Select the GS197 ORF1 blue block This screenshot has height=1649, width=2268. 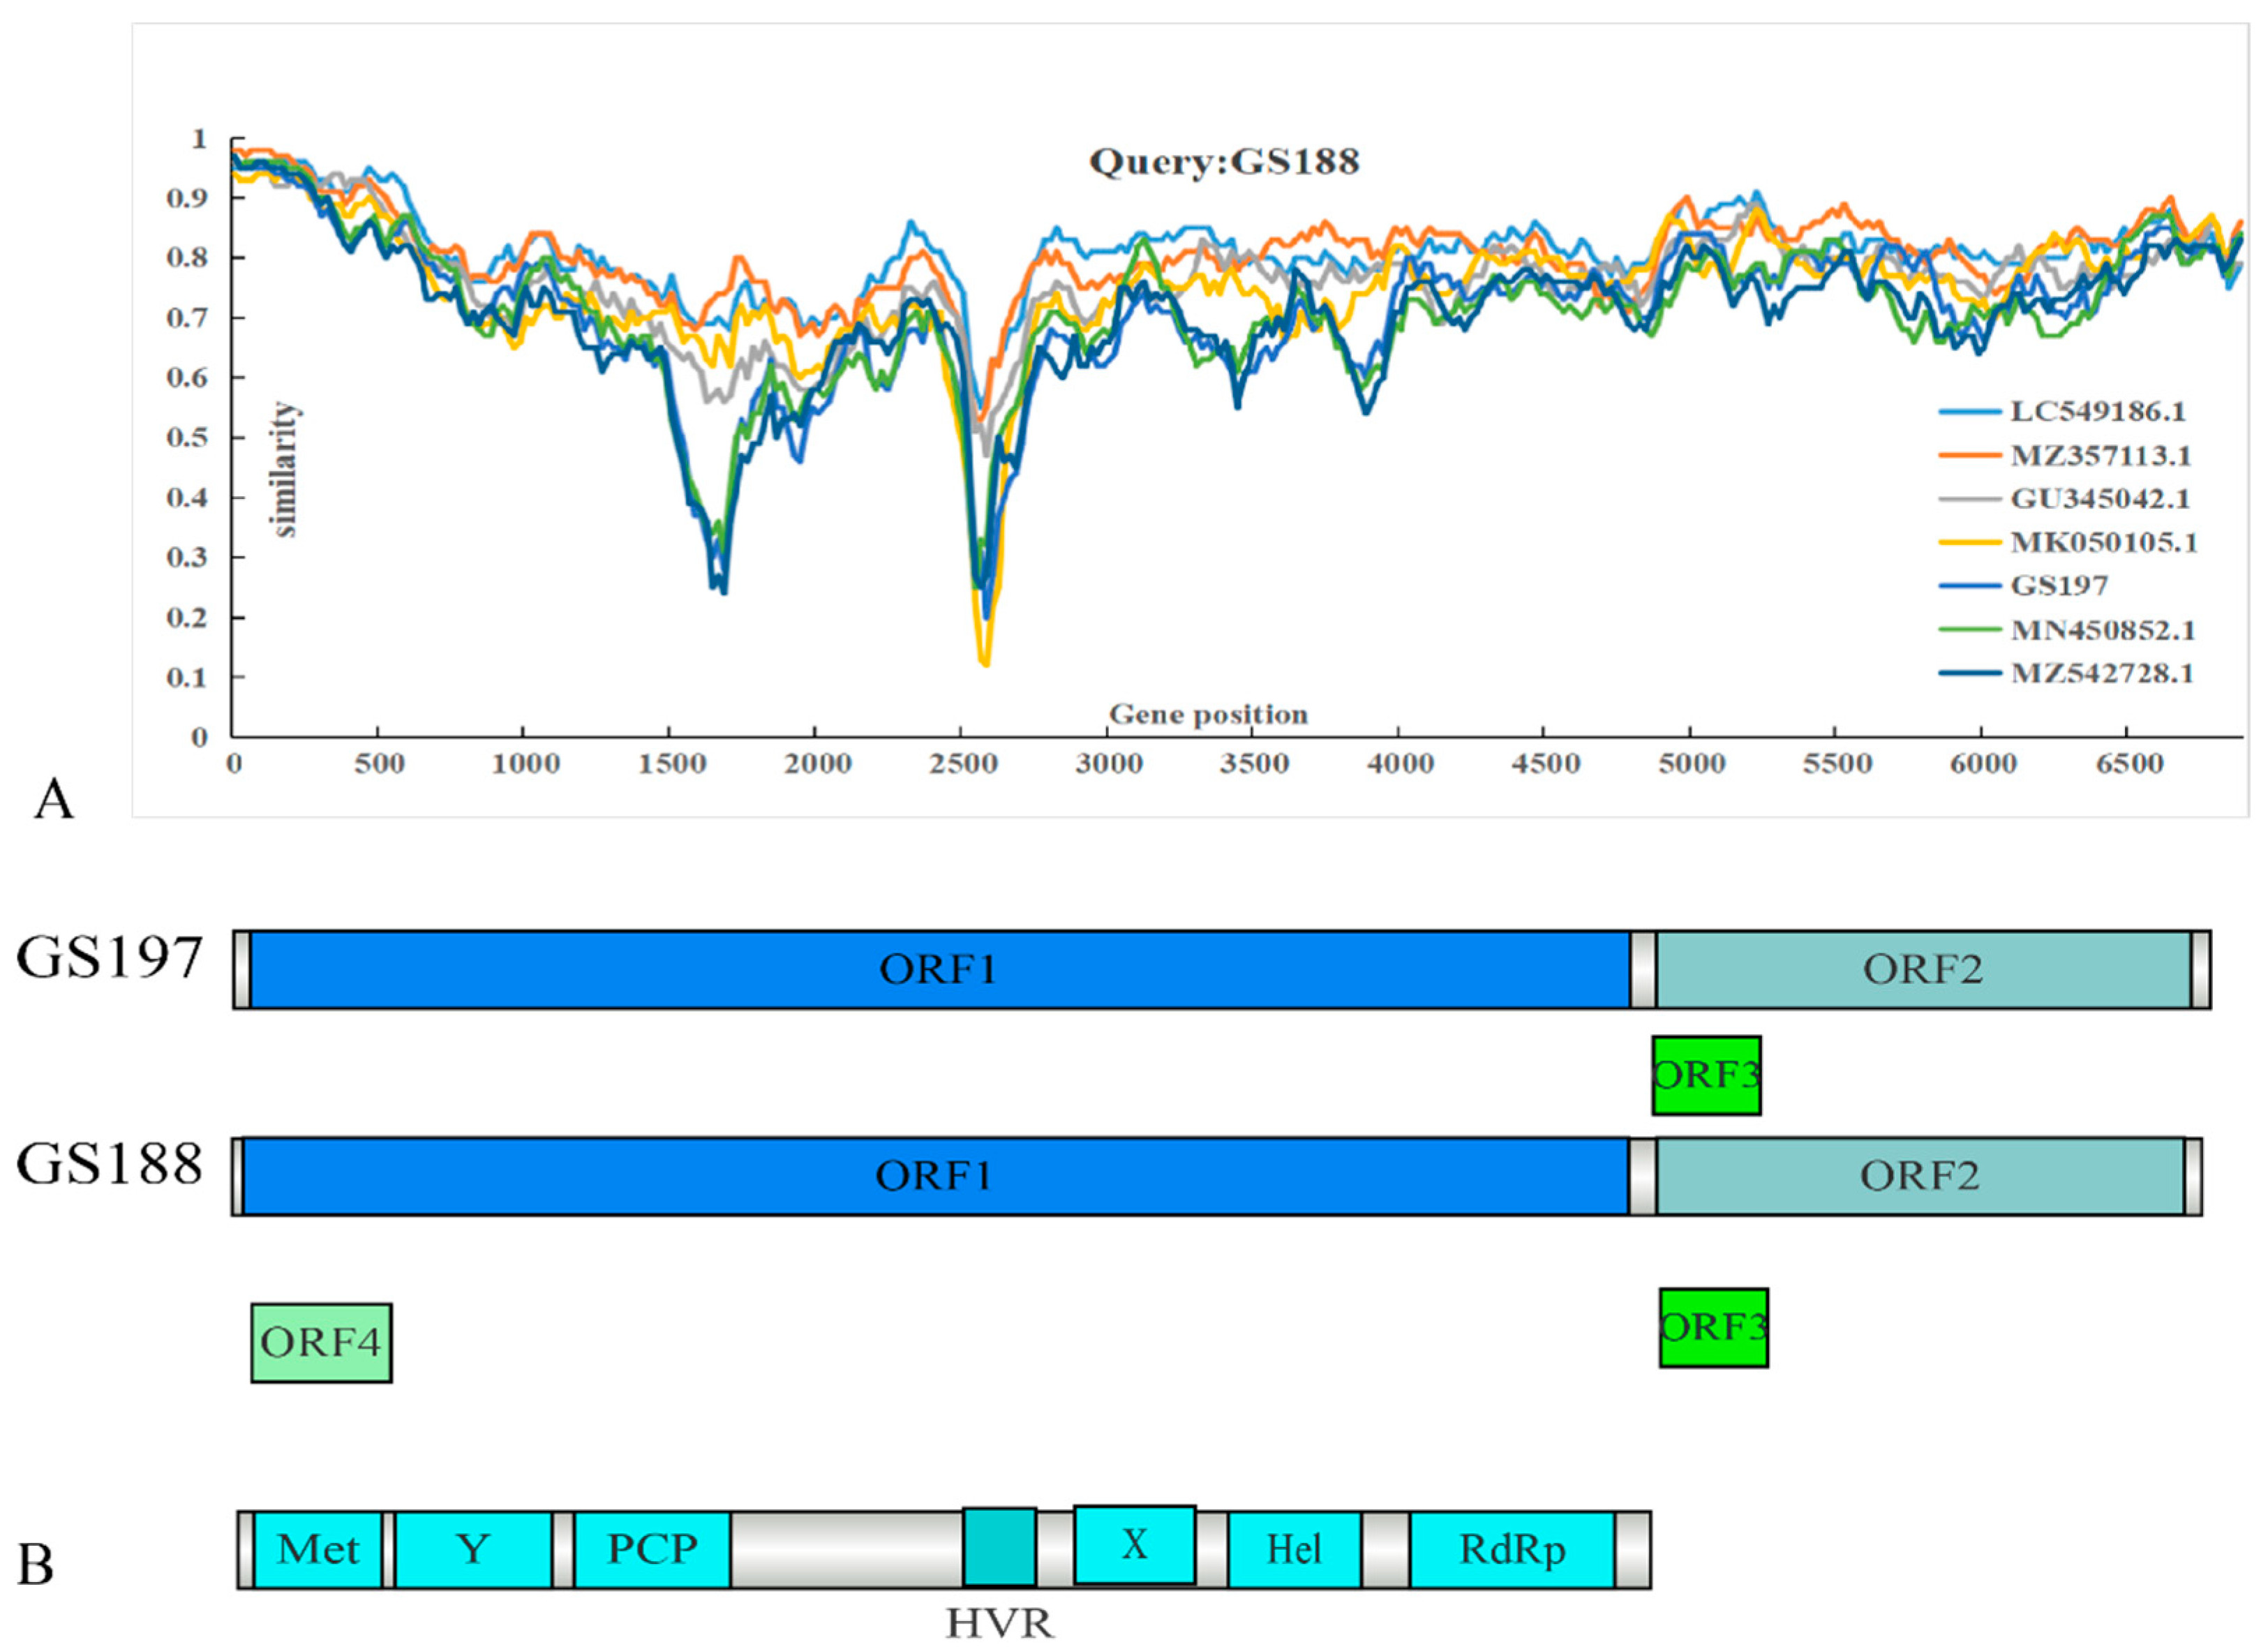tap(939, 969)
